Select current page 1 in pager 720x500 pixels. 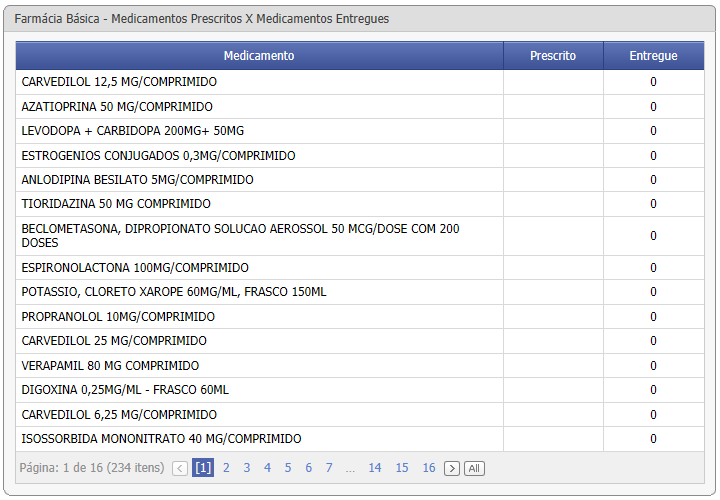click(x=203, y=468)
